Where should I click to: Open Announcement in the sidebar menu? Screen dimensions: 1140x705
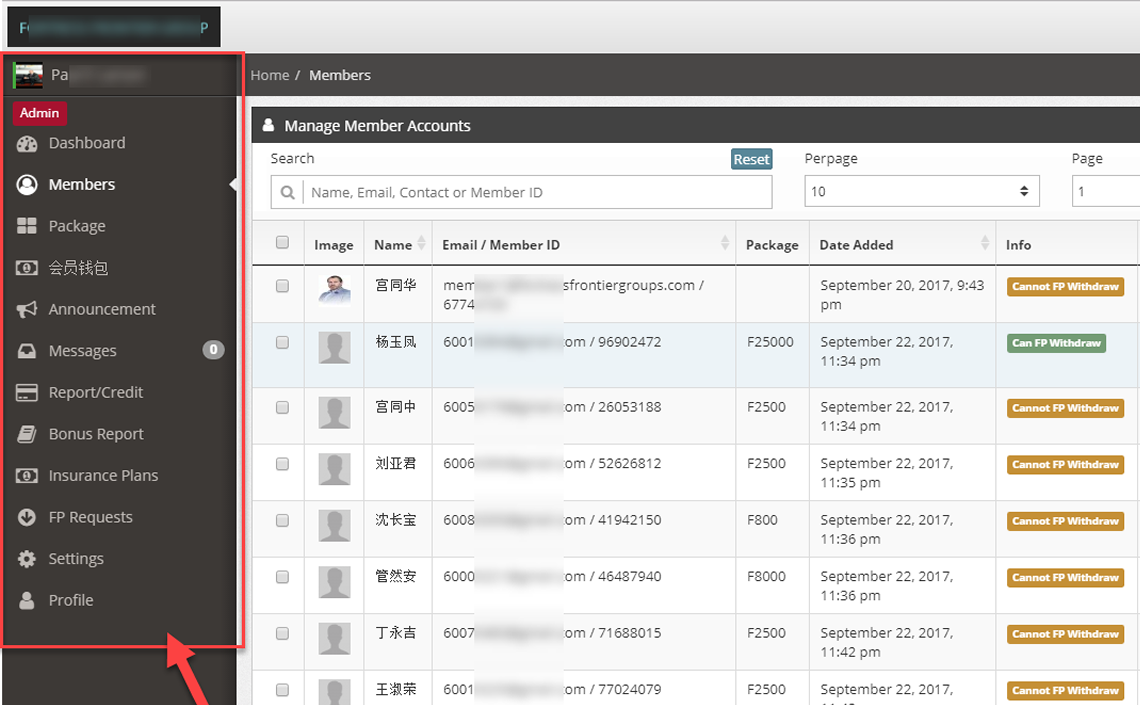pyautogui.click(x=102, y=309)
